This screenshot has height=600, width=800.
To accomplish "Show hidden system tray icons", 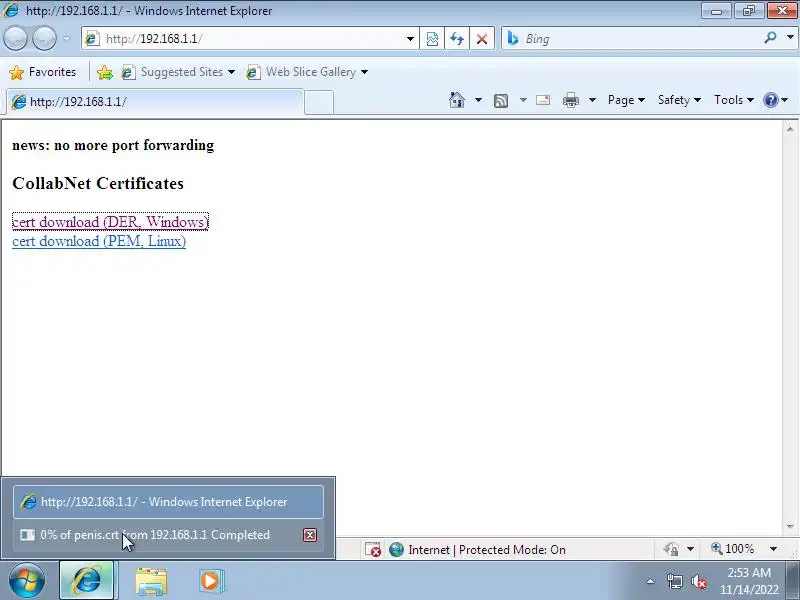I will (x=651, y=581).
